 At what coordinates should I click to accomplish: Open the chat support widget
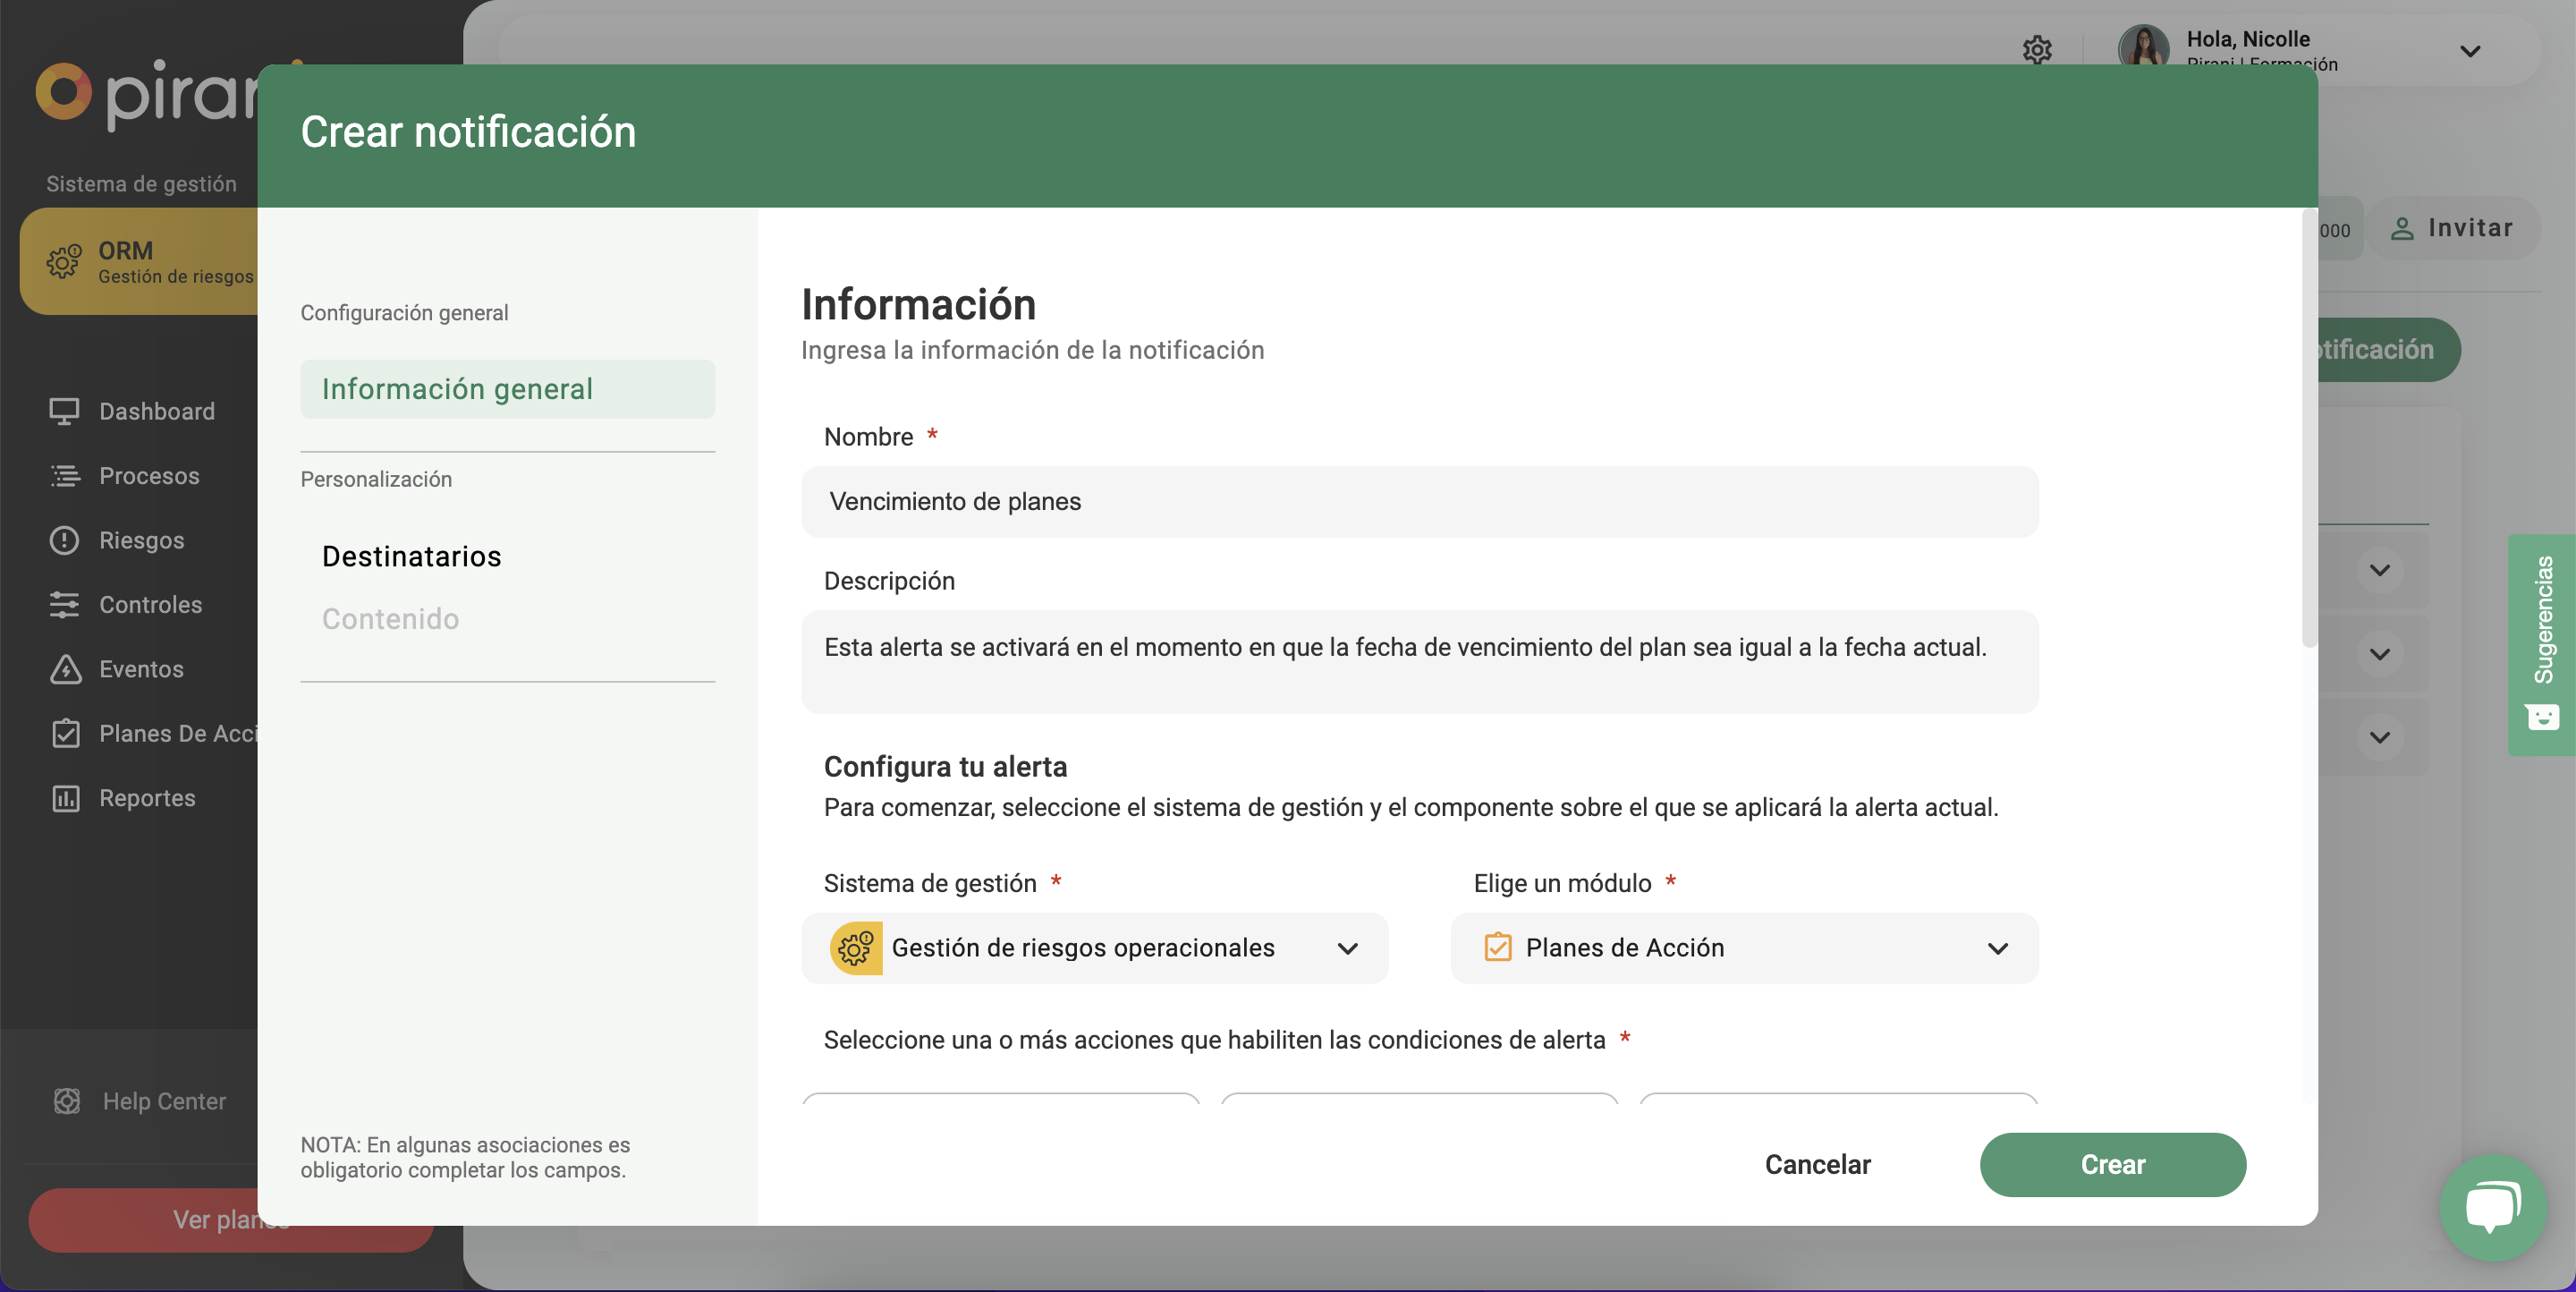[x=2492, y=1206]
